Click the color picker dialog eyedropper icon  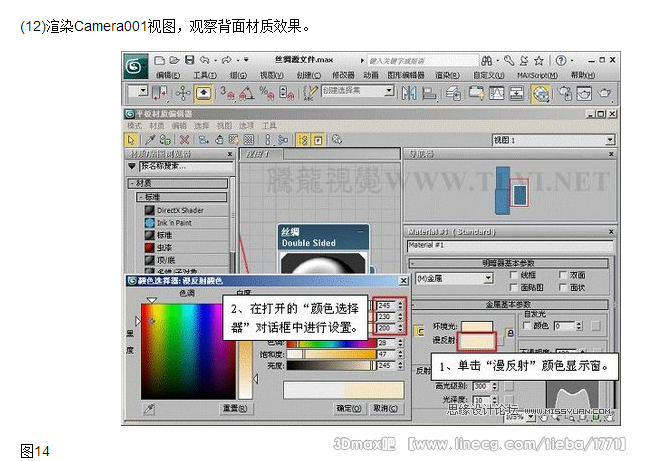[149, 408]
